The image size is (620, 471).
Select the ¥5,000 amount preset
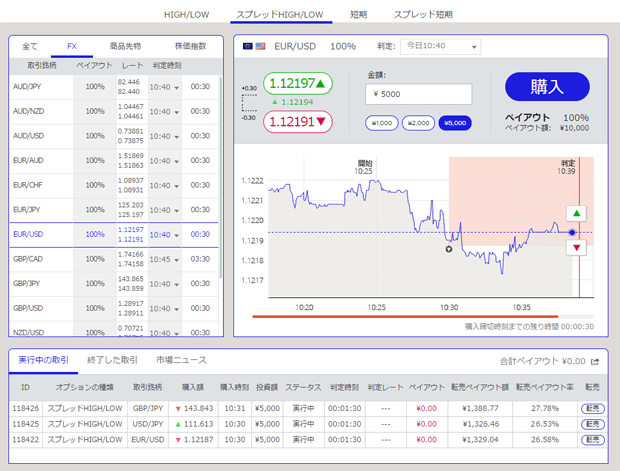pos(455,123)
